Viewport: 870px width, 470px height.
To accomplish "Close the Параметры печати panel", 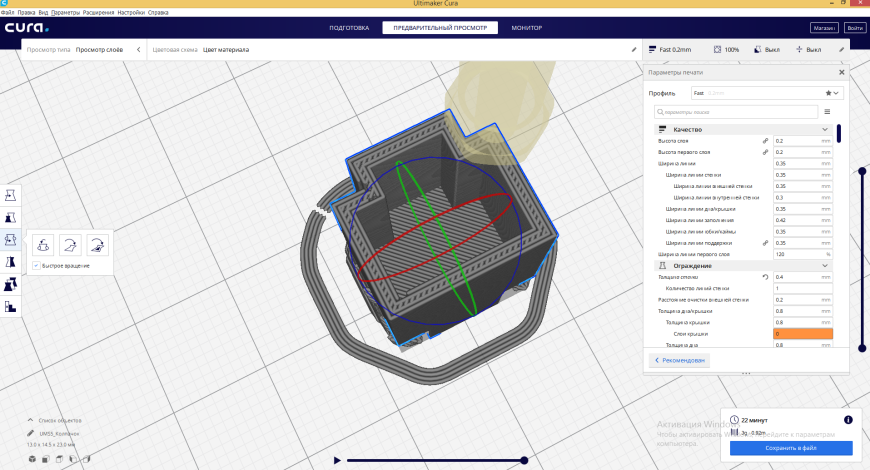I will (x=842, y=72).
